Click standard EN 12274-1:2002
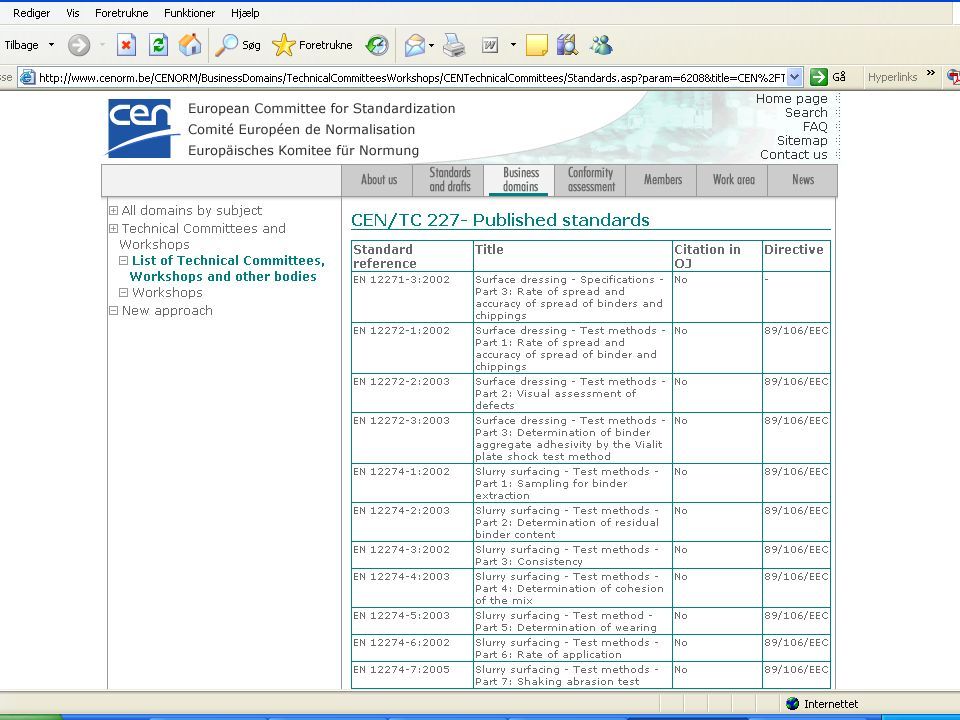The height and width of the screenshot is (720, 960). click(402, 471)
